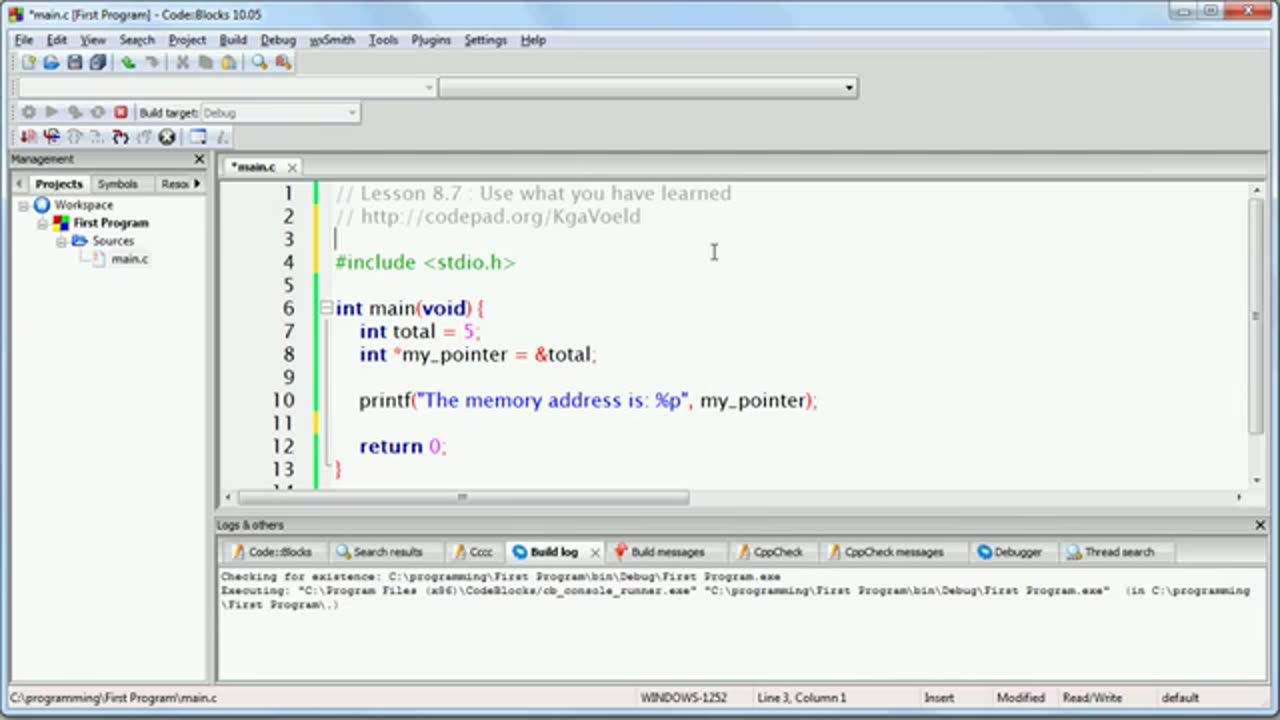1280x720 pixels.
Task: Save the current file using the floppy icon
Action: click(x=74, y=62)
